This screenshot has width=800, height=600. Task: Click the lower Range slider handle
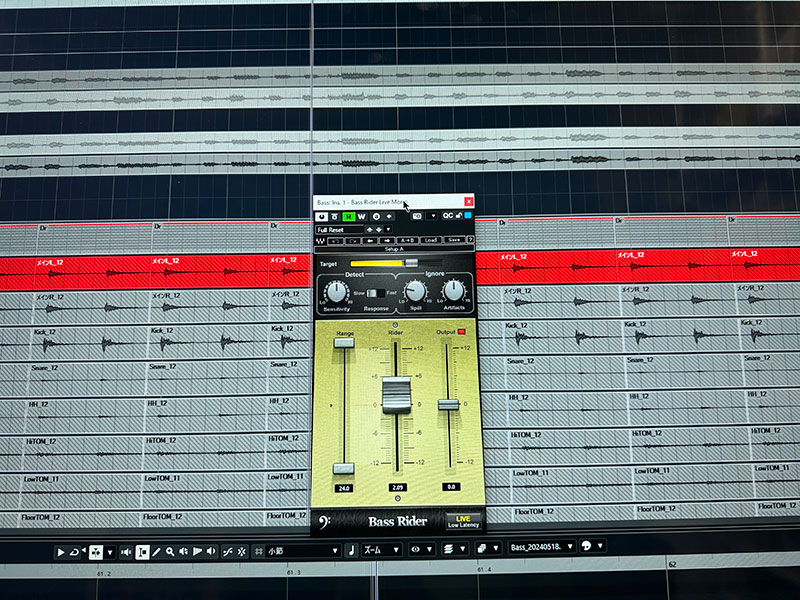343,468
